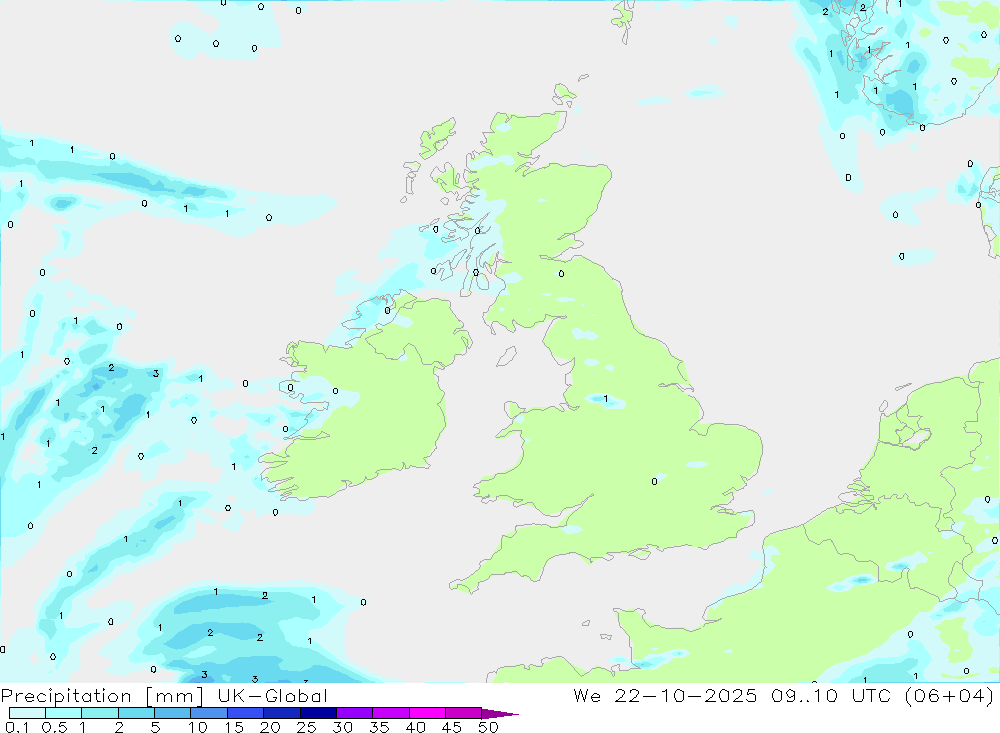The height and width of the screenshot is (733, 1000).
Task: Click the "0.1" legend tick label
Action: [17, 727]
